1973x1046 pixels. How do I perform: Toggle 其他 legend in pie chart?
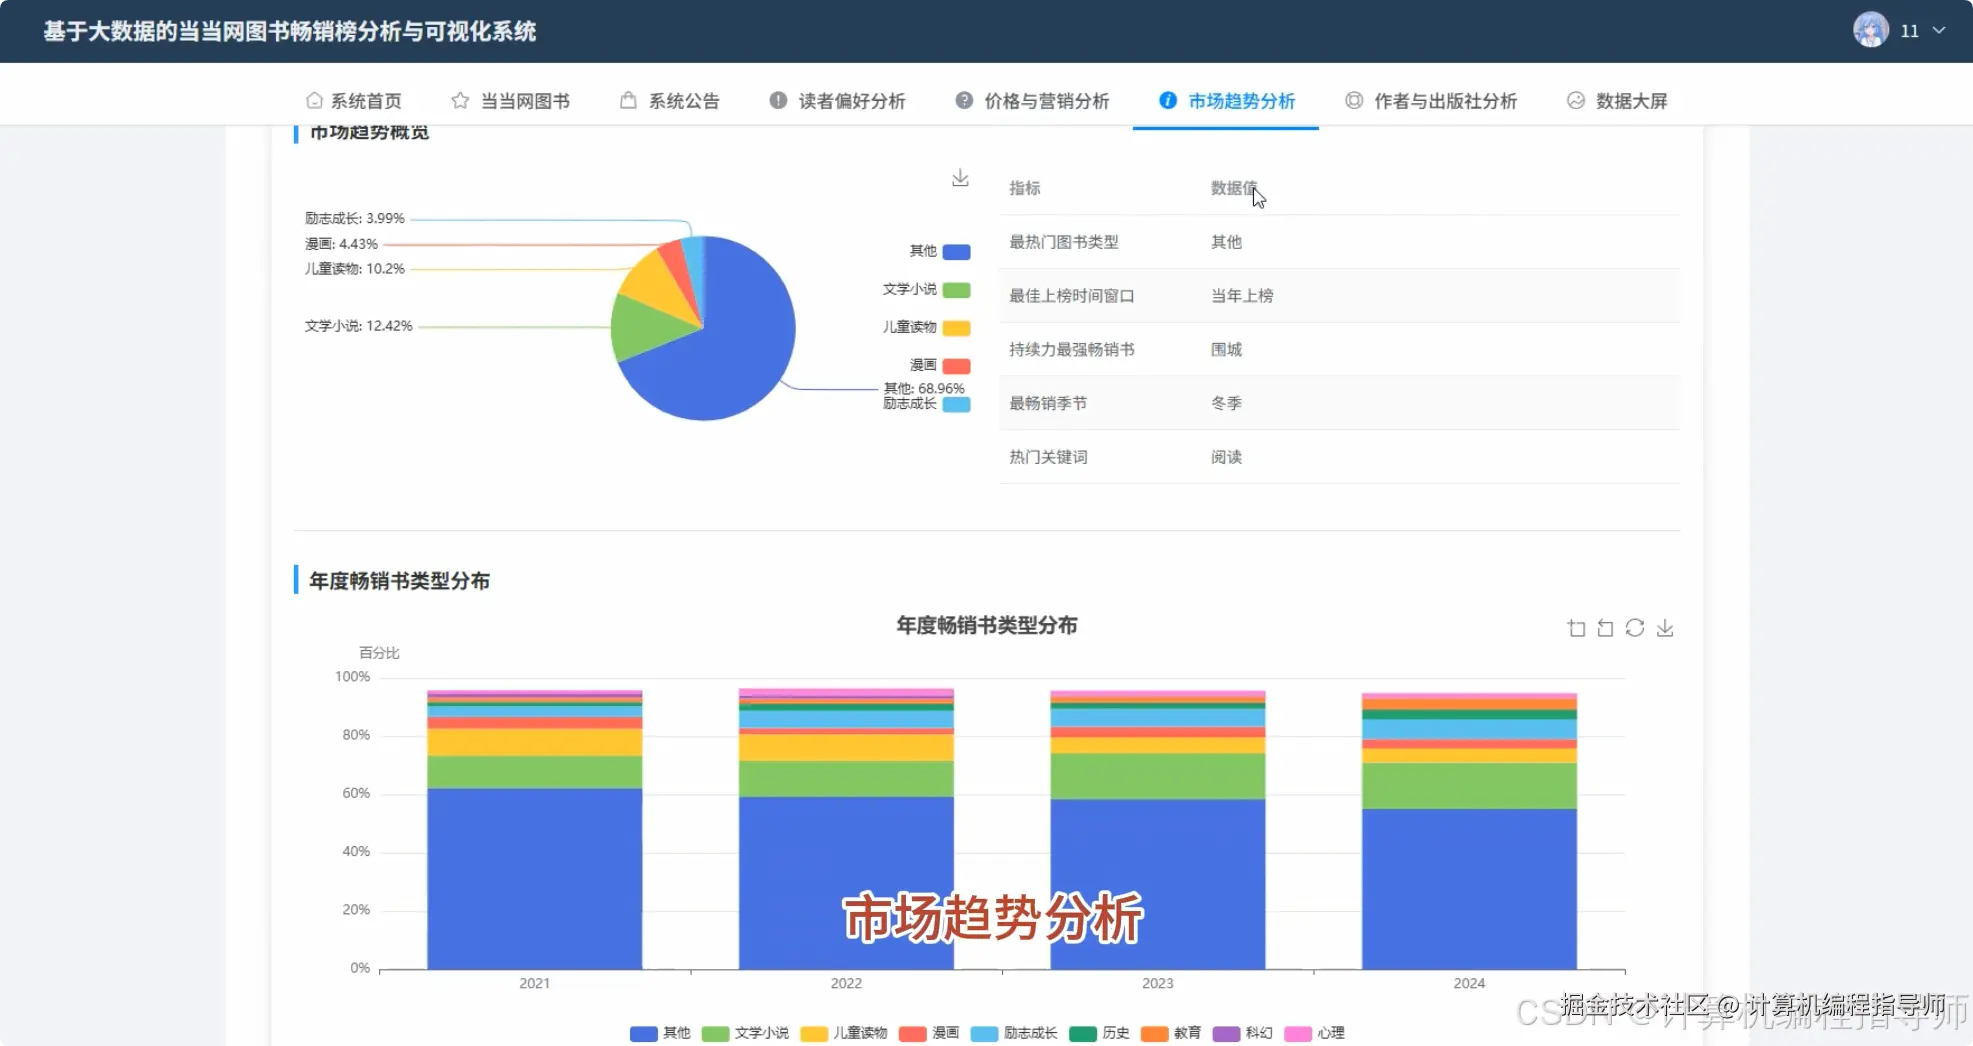tap(940, 252)
